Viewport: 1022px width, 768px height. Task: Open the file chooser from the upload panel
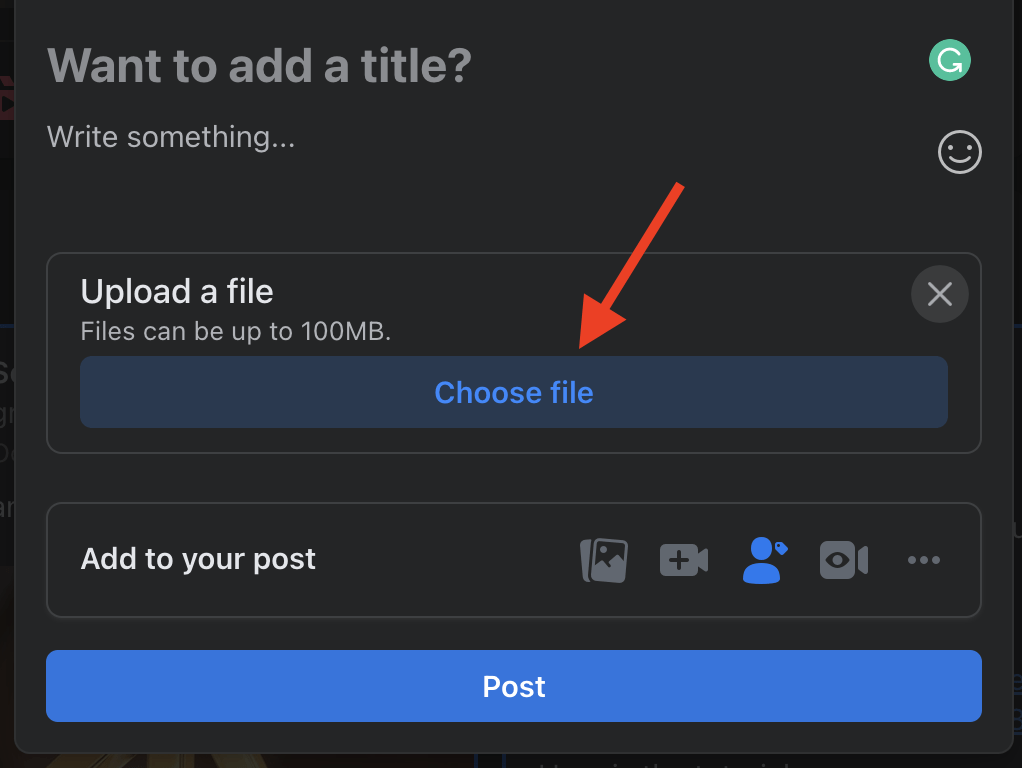(x=513, y=392)
